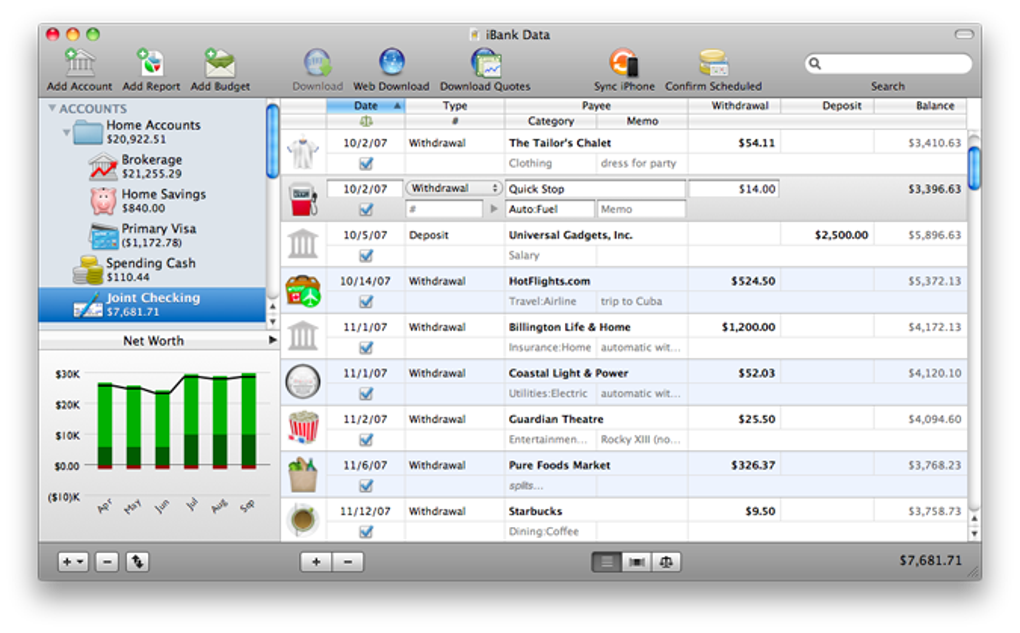
Task: Click the accounts sidebar scrollbar thumb
Action: [273, 140]
